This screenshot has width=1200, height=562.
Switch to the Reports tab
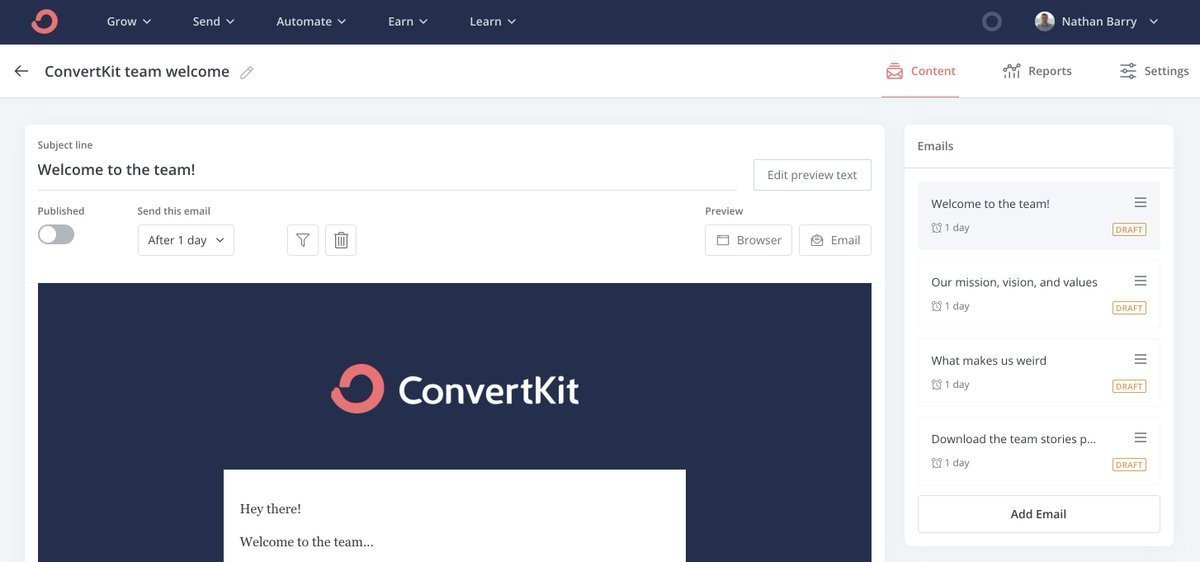coord(1037,71)
